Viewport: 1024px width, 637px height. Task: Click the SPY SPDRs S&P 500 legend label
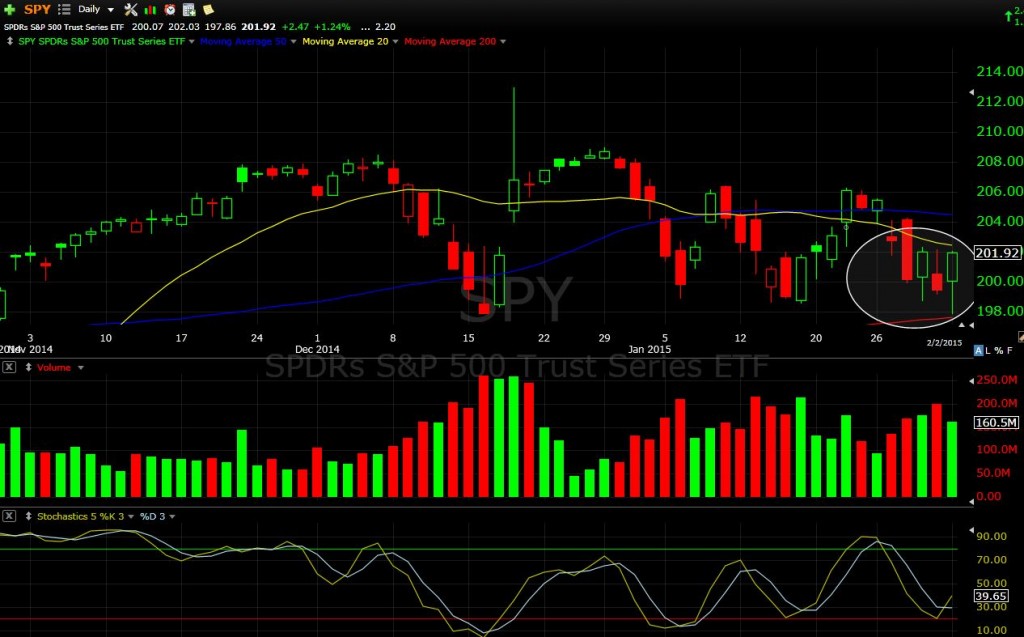tap(101, 41)
